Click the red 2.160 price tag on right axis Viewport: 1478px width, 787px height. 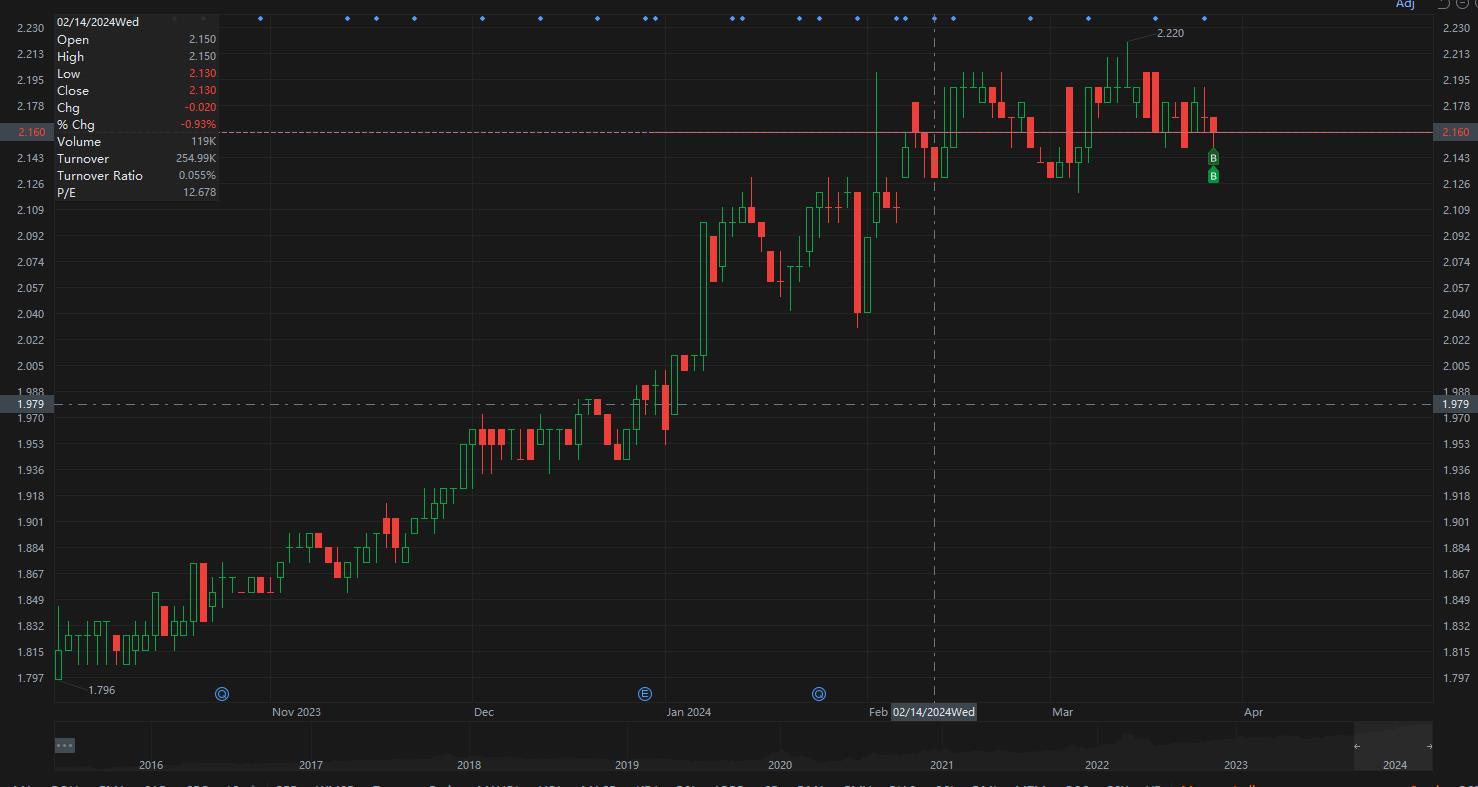pyautogui.click(x=1456, y=132)
